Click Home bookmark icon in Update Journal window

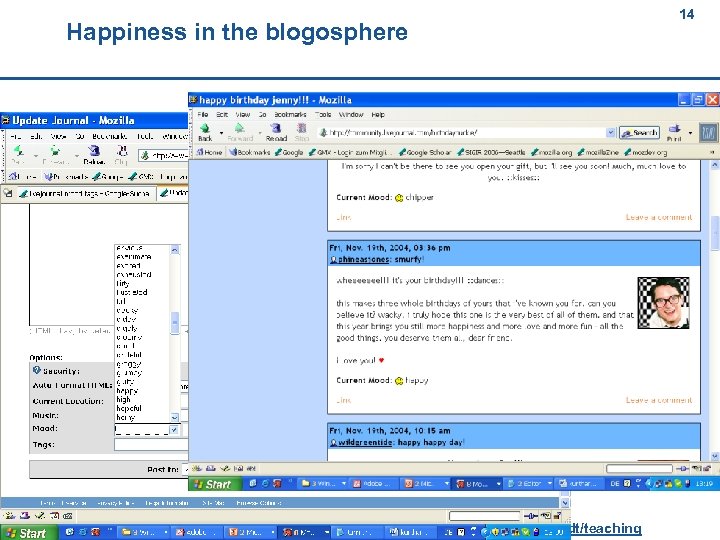coord(13,176)
